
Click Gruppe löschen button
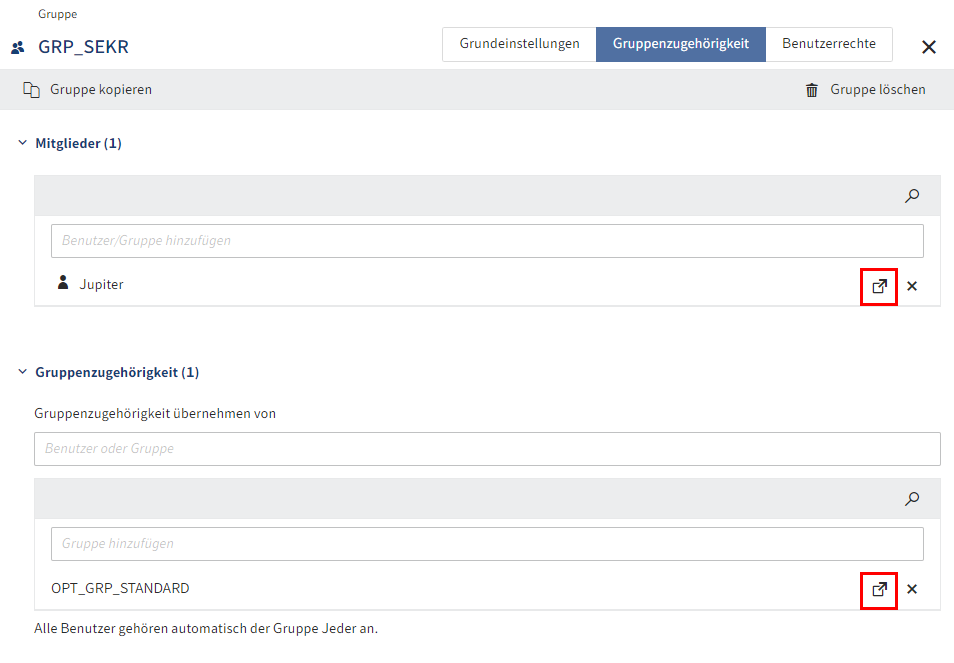click(865, 90)
